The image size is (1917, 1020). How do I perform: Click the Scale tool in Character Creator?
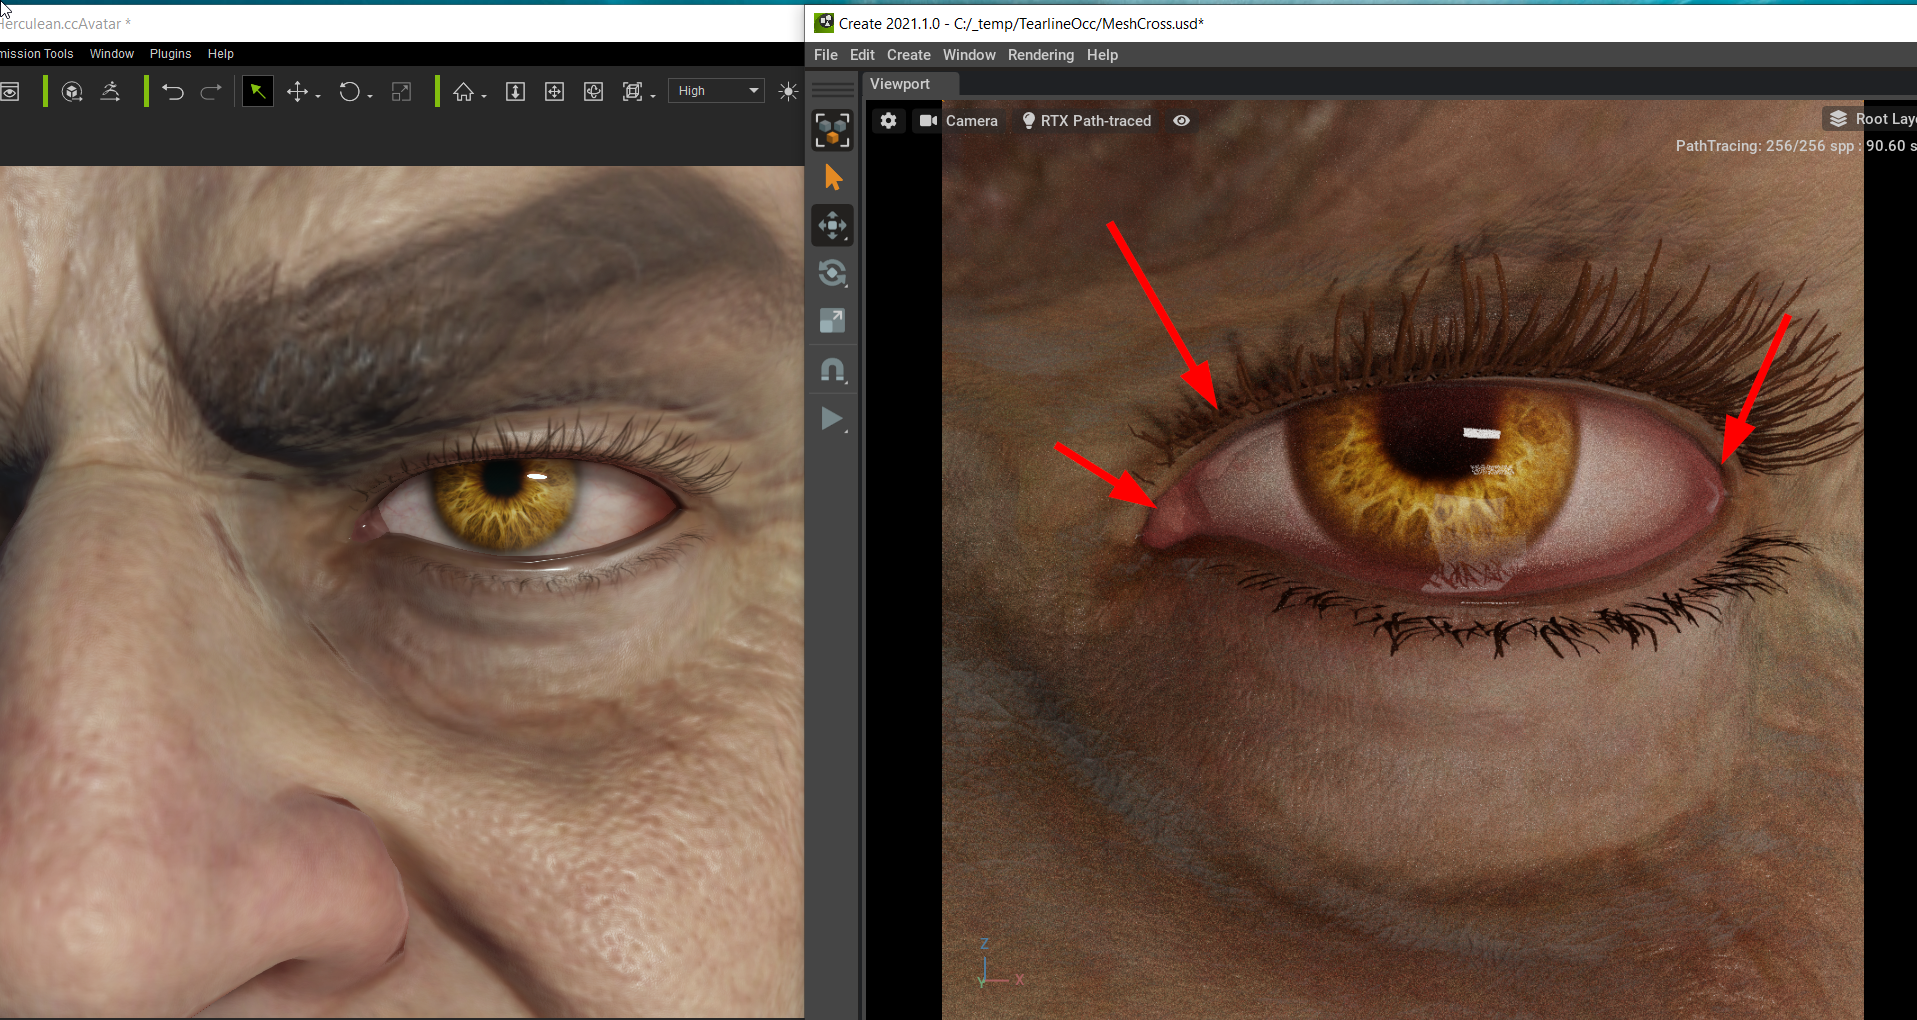point(401,92)
